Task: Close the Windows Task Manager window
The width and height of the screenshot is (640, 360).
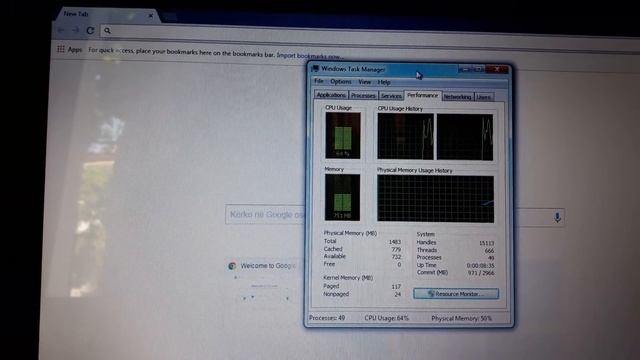Action: coord(497,69)
